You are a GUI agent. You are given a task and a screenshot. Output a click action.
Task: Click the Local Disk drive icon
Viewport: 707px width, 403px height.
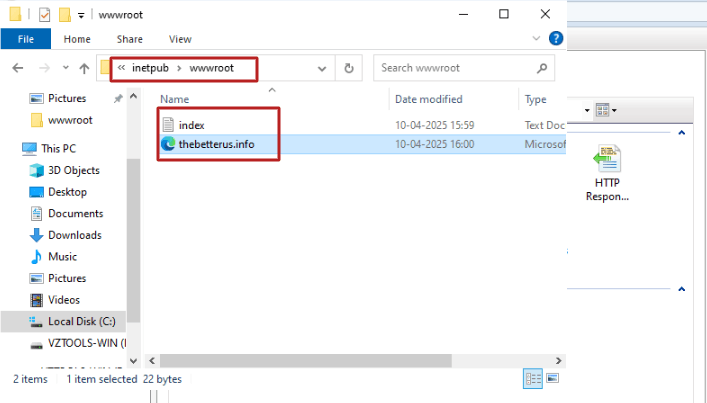coord(36,321)
